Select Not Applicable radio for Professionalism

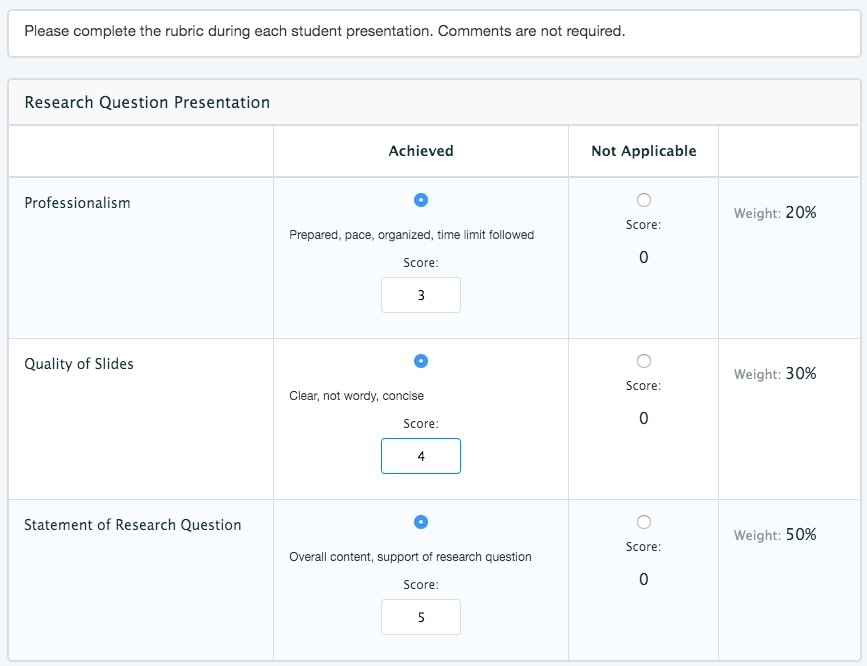coord(643,200)
